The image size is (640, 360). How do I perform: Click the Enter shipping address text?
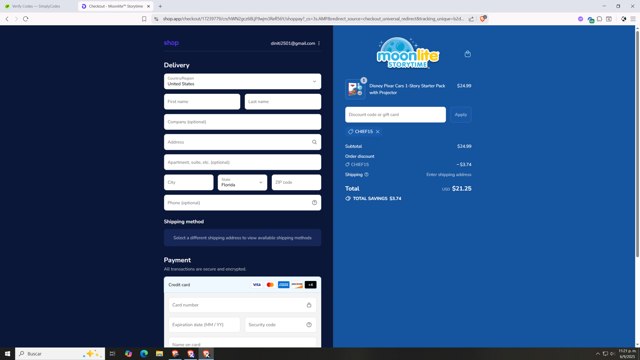coord(449,175)
